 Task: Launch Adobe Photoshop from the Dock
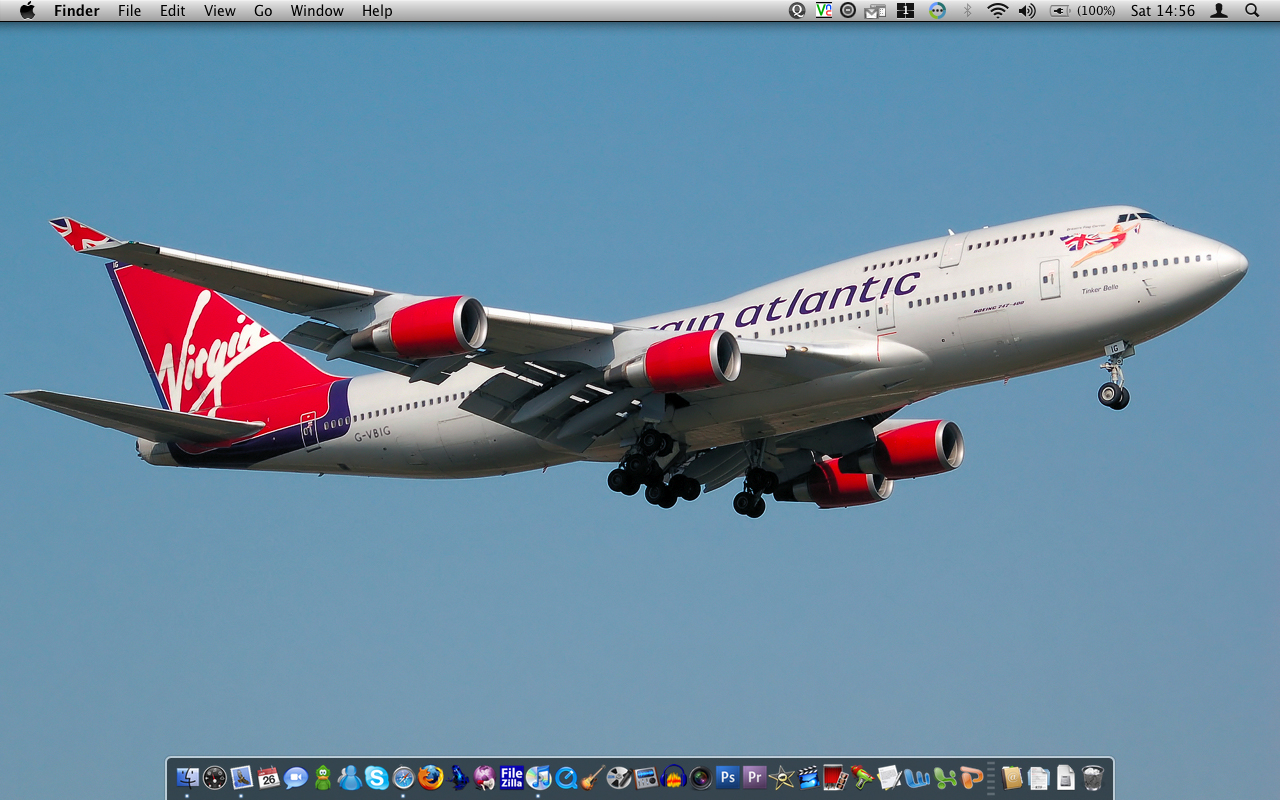click(728, 777)
